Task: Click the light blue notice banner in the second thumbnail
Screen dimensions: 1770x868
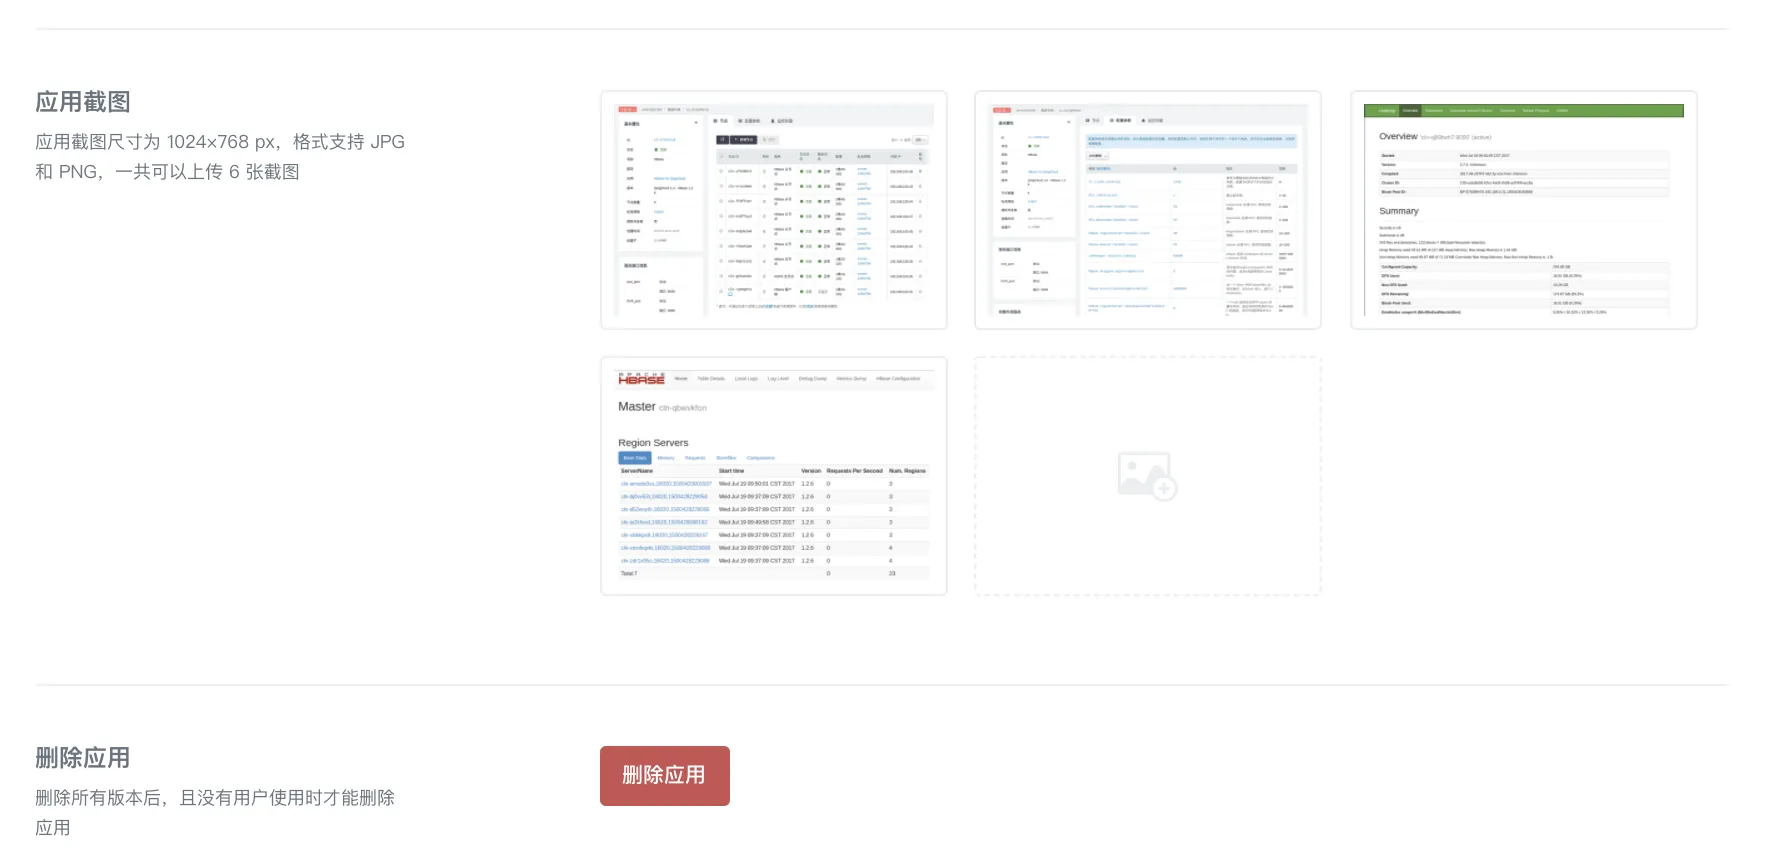Action: [1192, 141]
